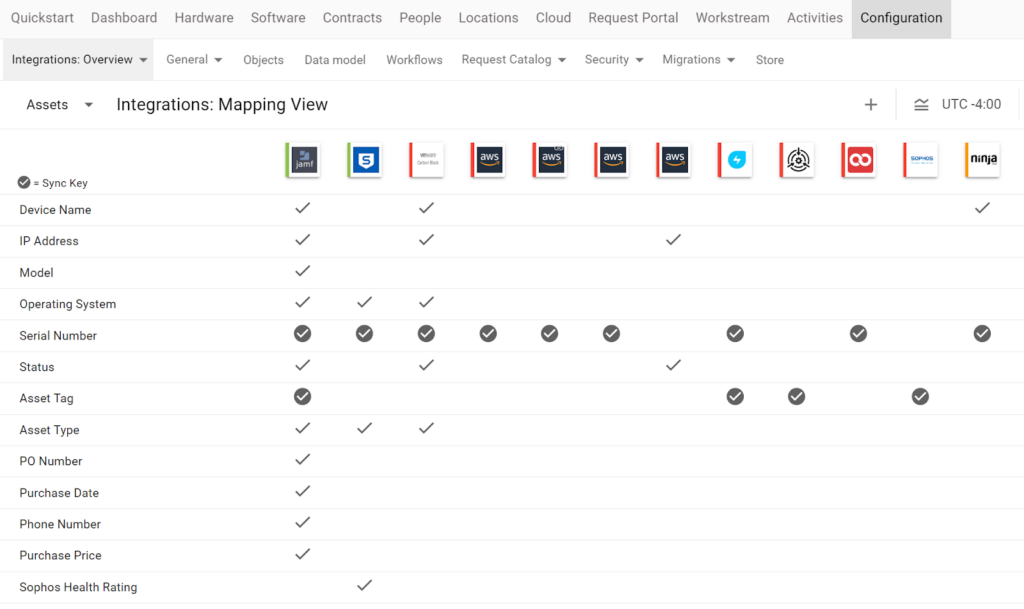
Task: Expand the Migrations dropdown
Action: (699, 59)
